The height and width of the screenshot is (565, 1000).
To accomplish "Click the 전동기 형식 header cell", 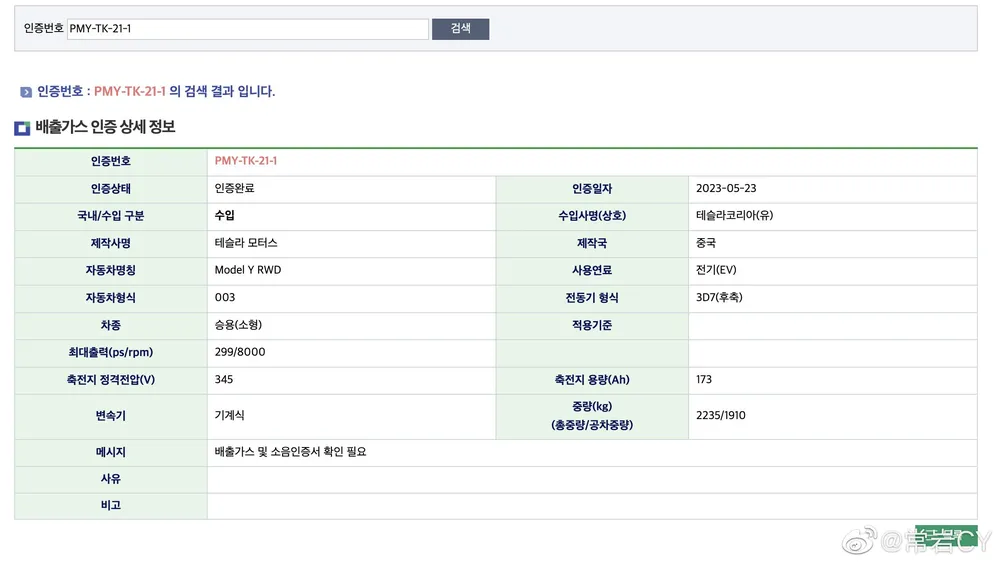I will click(592, 298).
